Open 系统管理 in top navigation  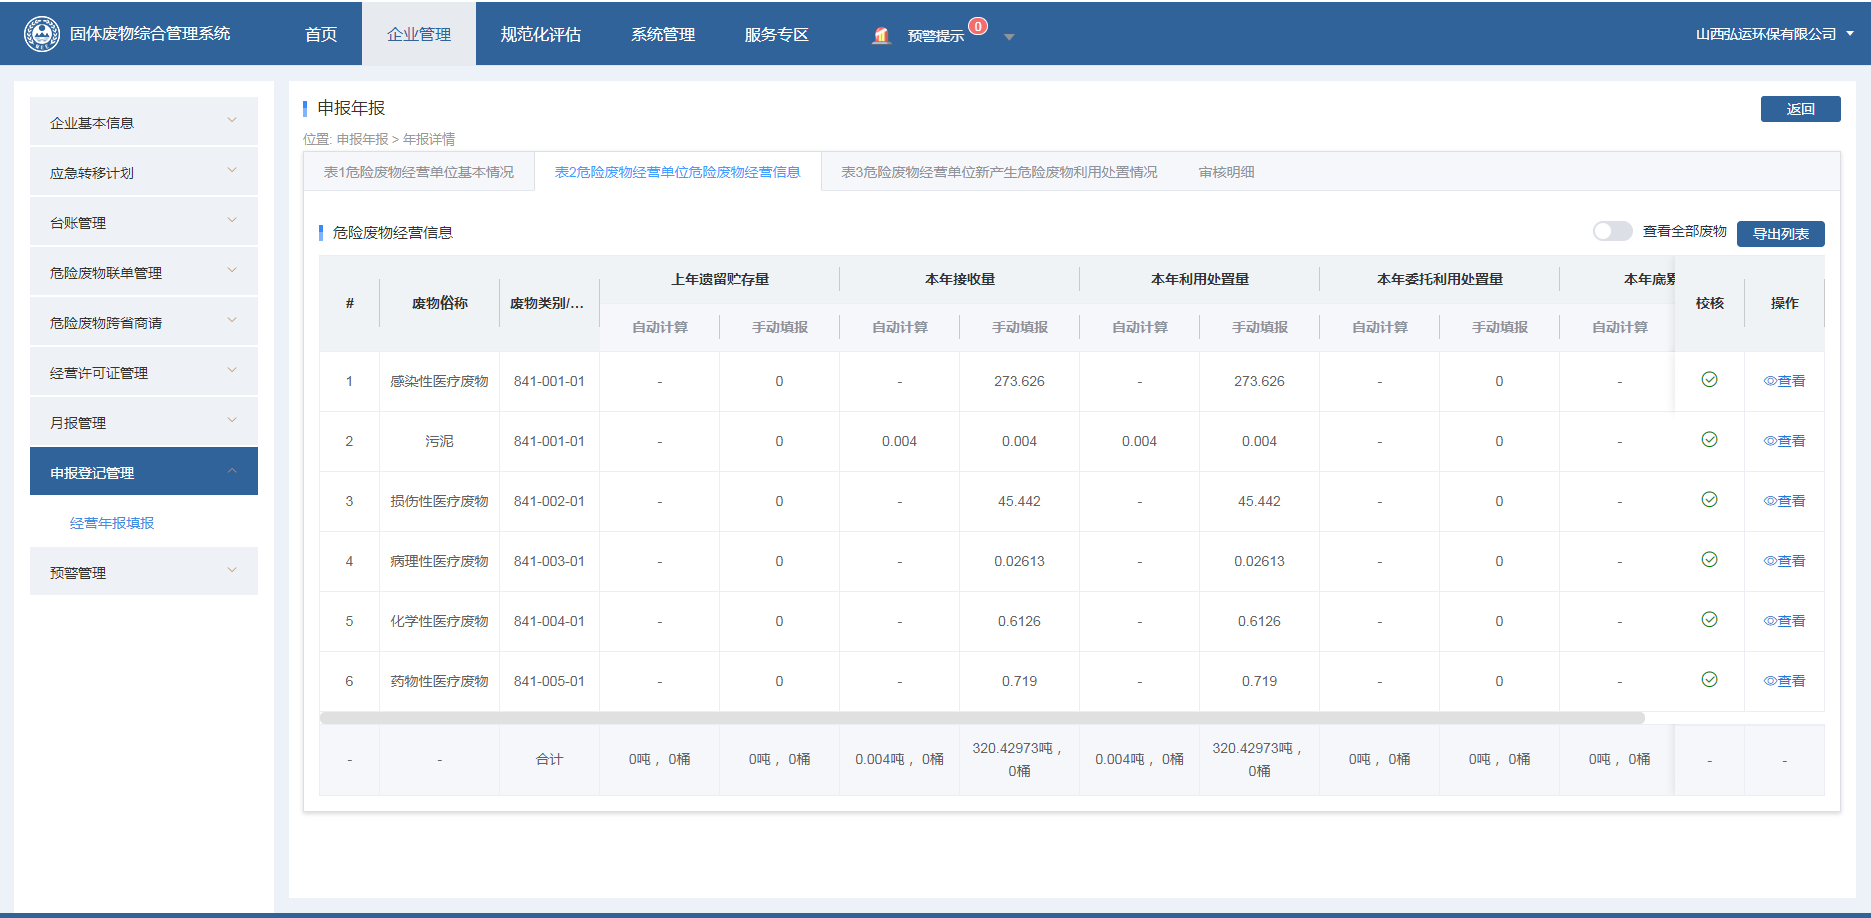663,34
